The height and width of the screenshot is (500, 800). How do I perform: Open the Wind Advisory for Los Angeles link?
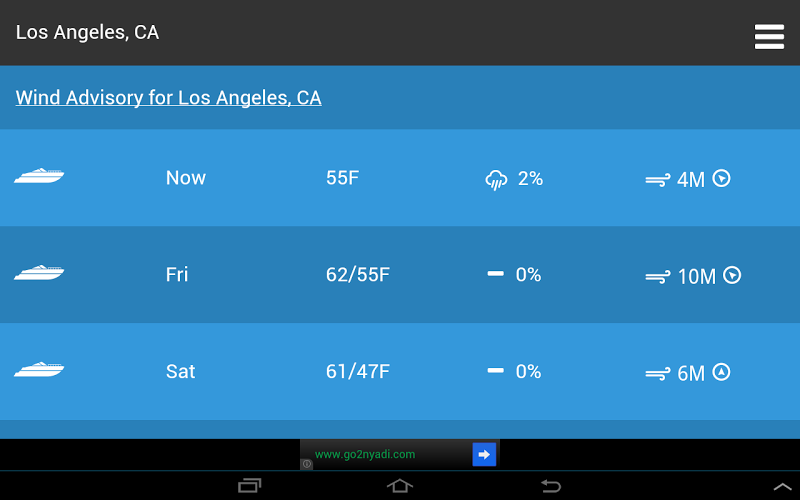pos(168,98)
